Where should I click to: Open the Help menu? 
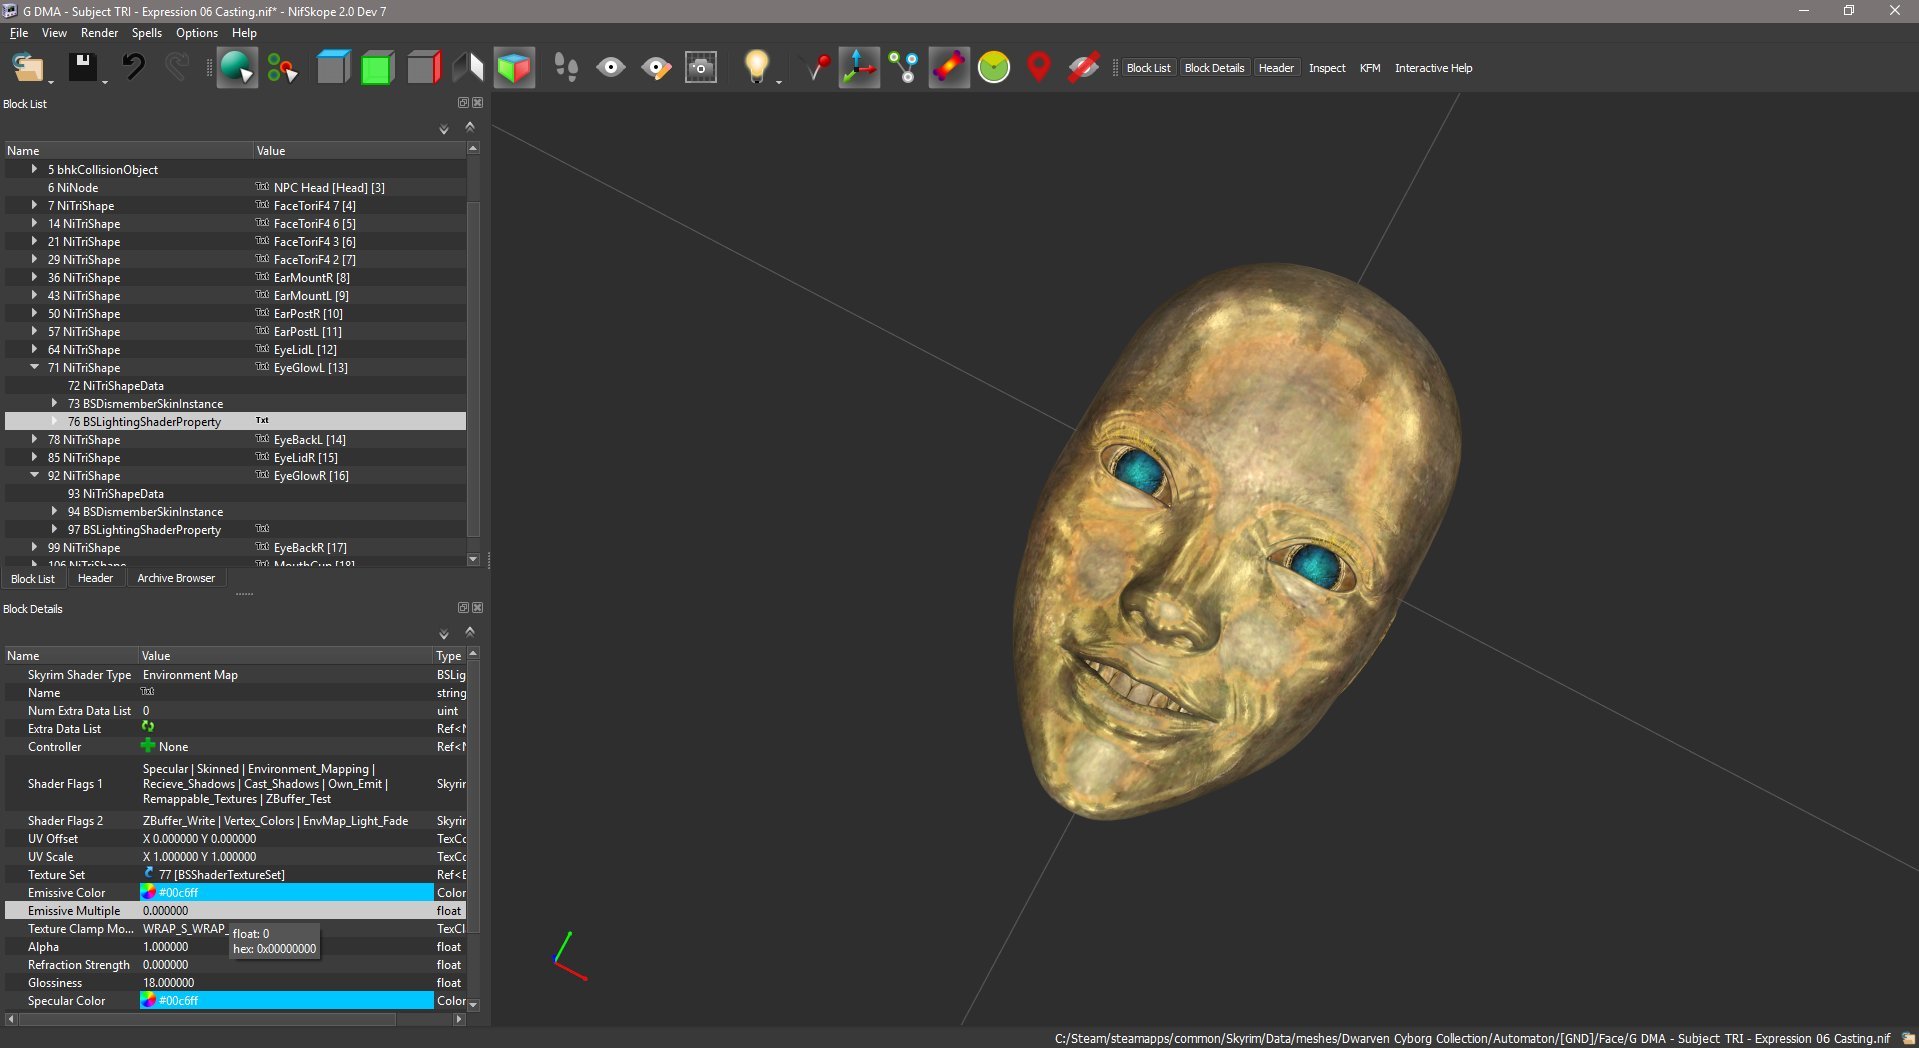tap(244, 33)
